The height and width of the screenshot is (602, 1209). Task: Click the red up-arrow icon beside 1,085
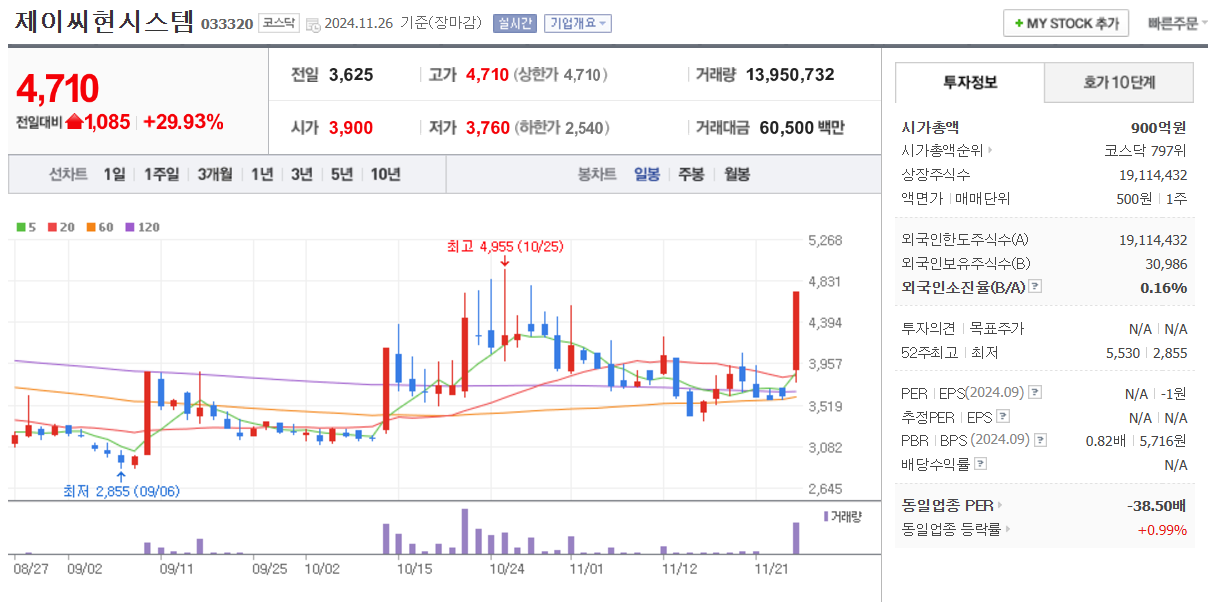click(74, 122)
